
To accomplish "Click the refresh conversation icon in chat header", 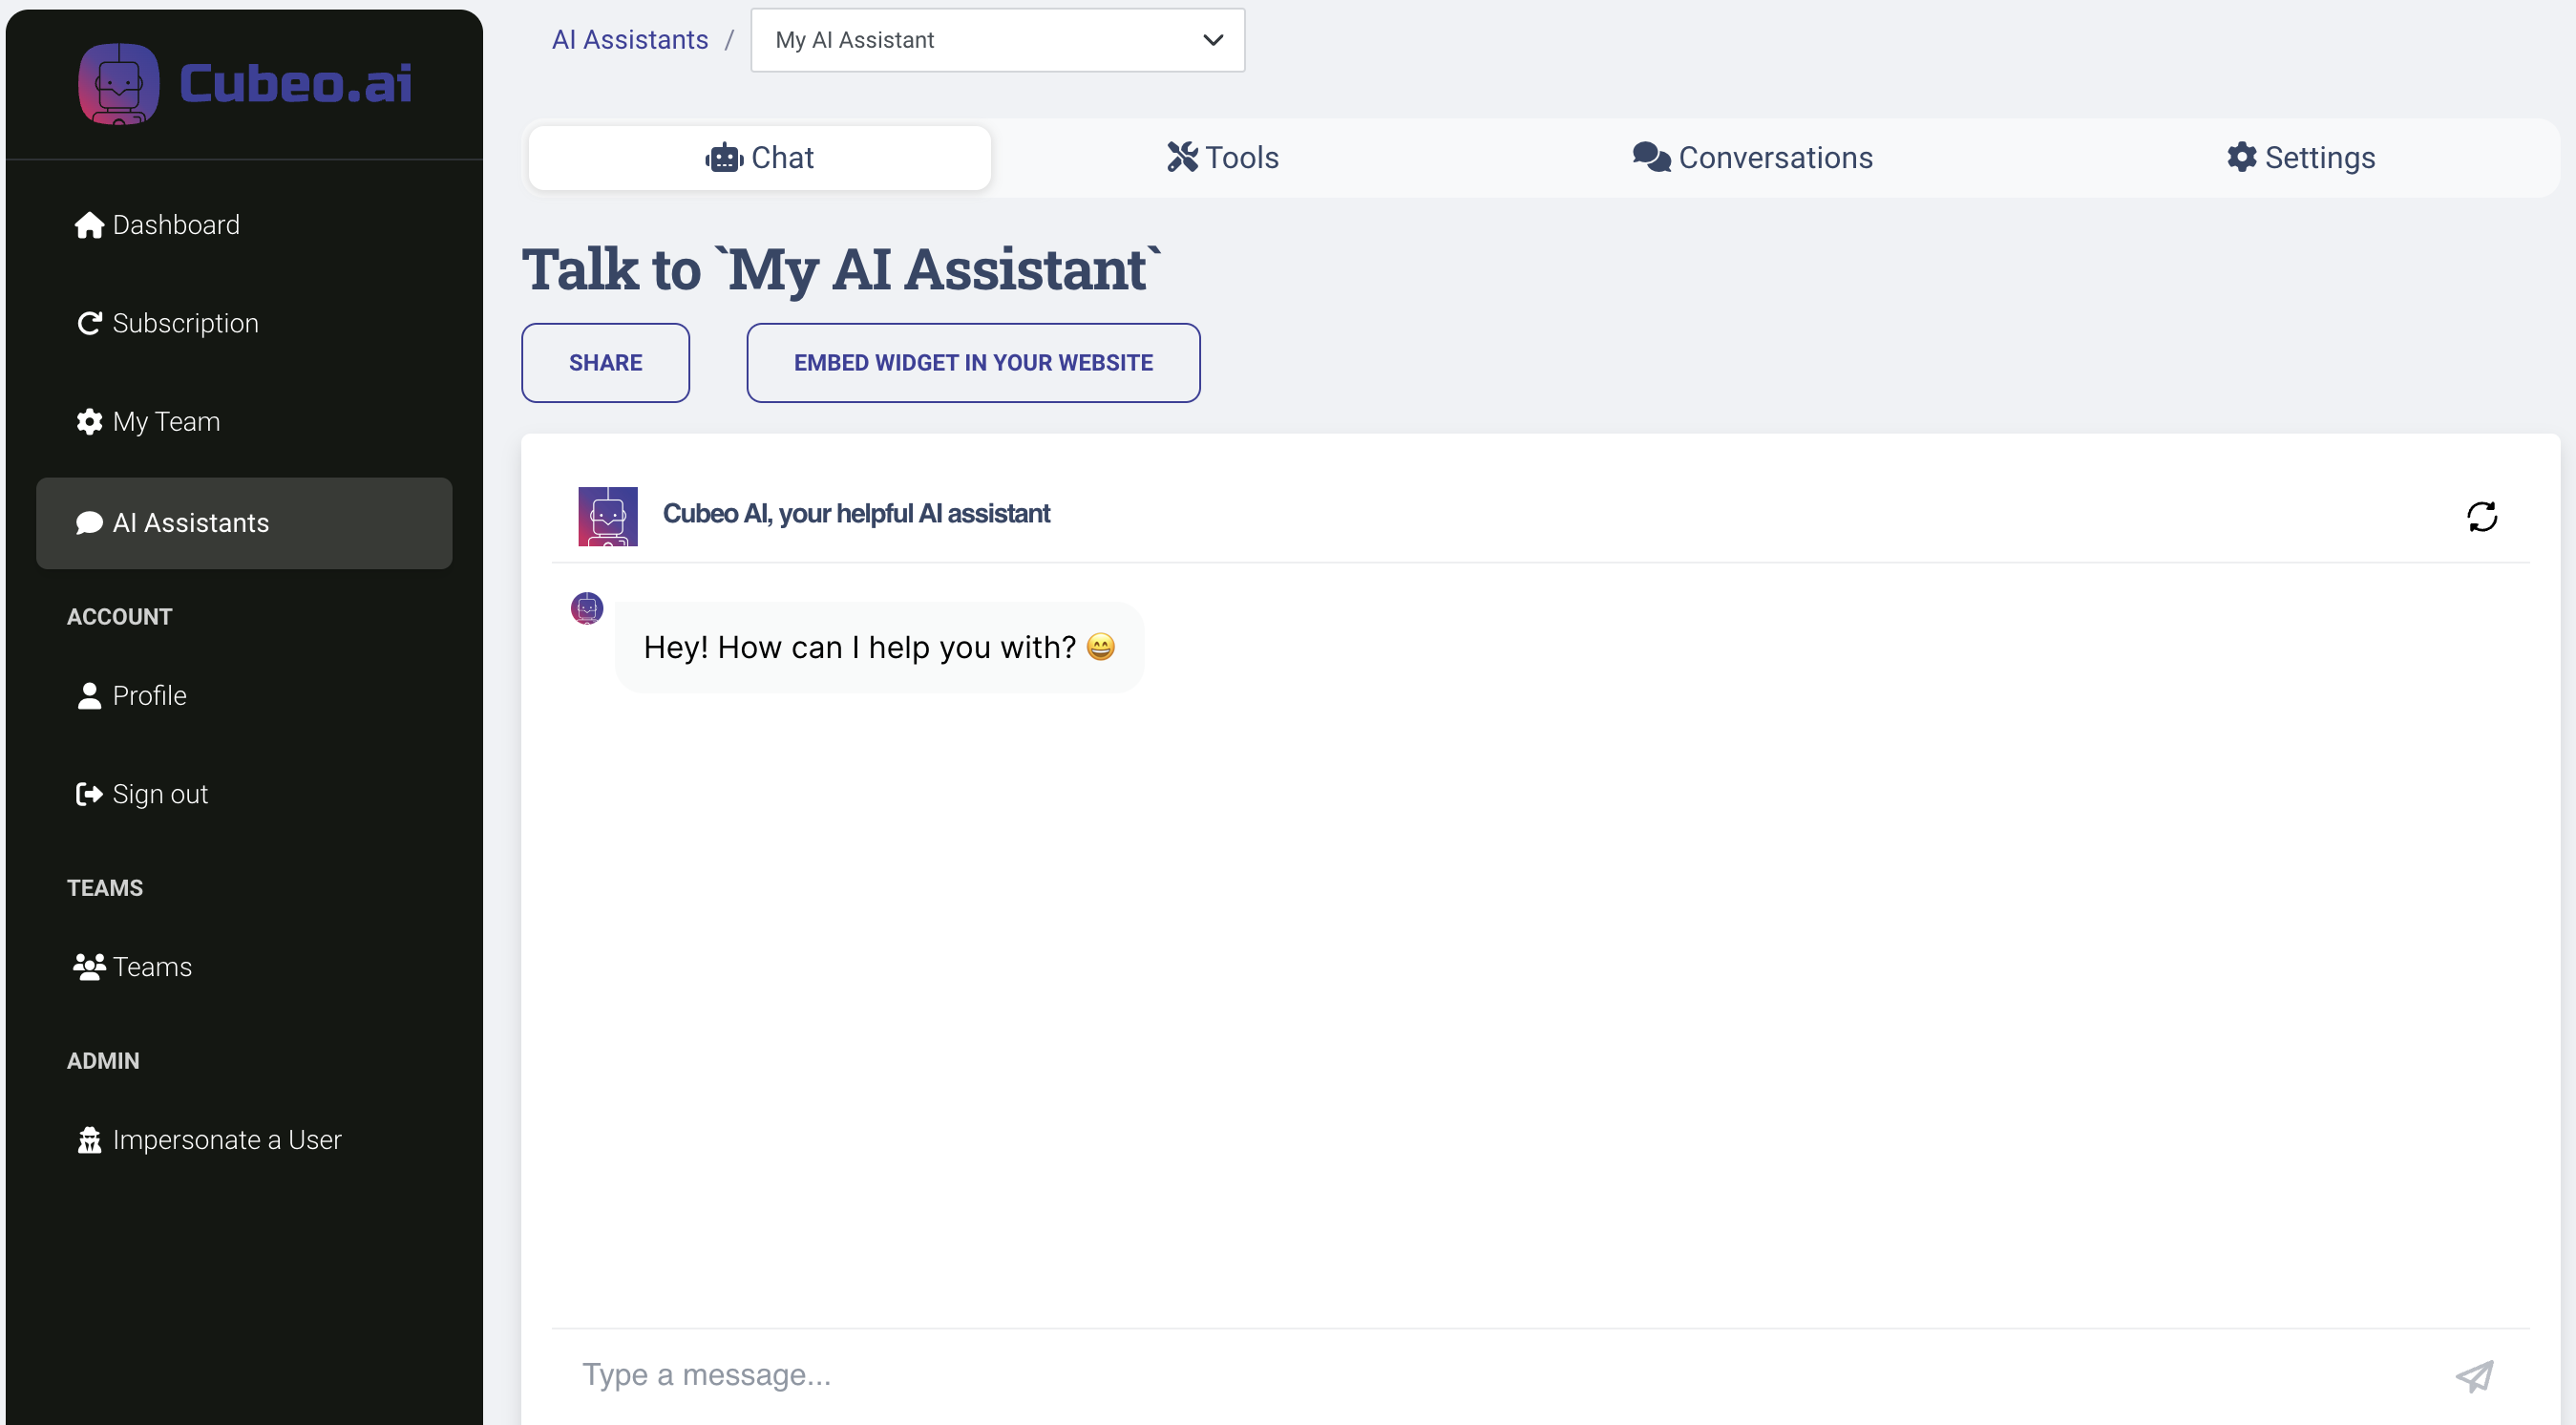I will 2481,516.
